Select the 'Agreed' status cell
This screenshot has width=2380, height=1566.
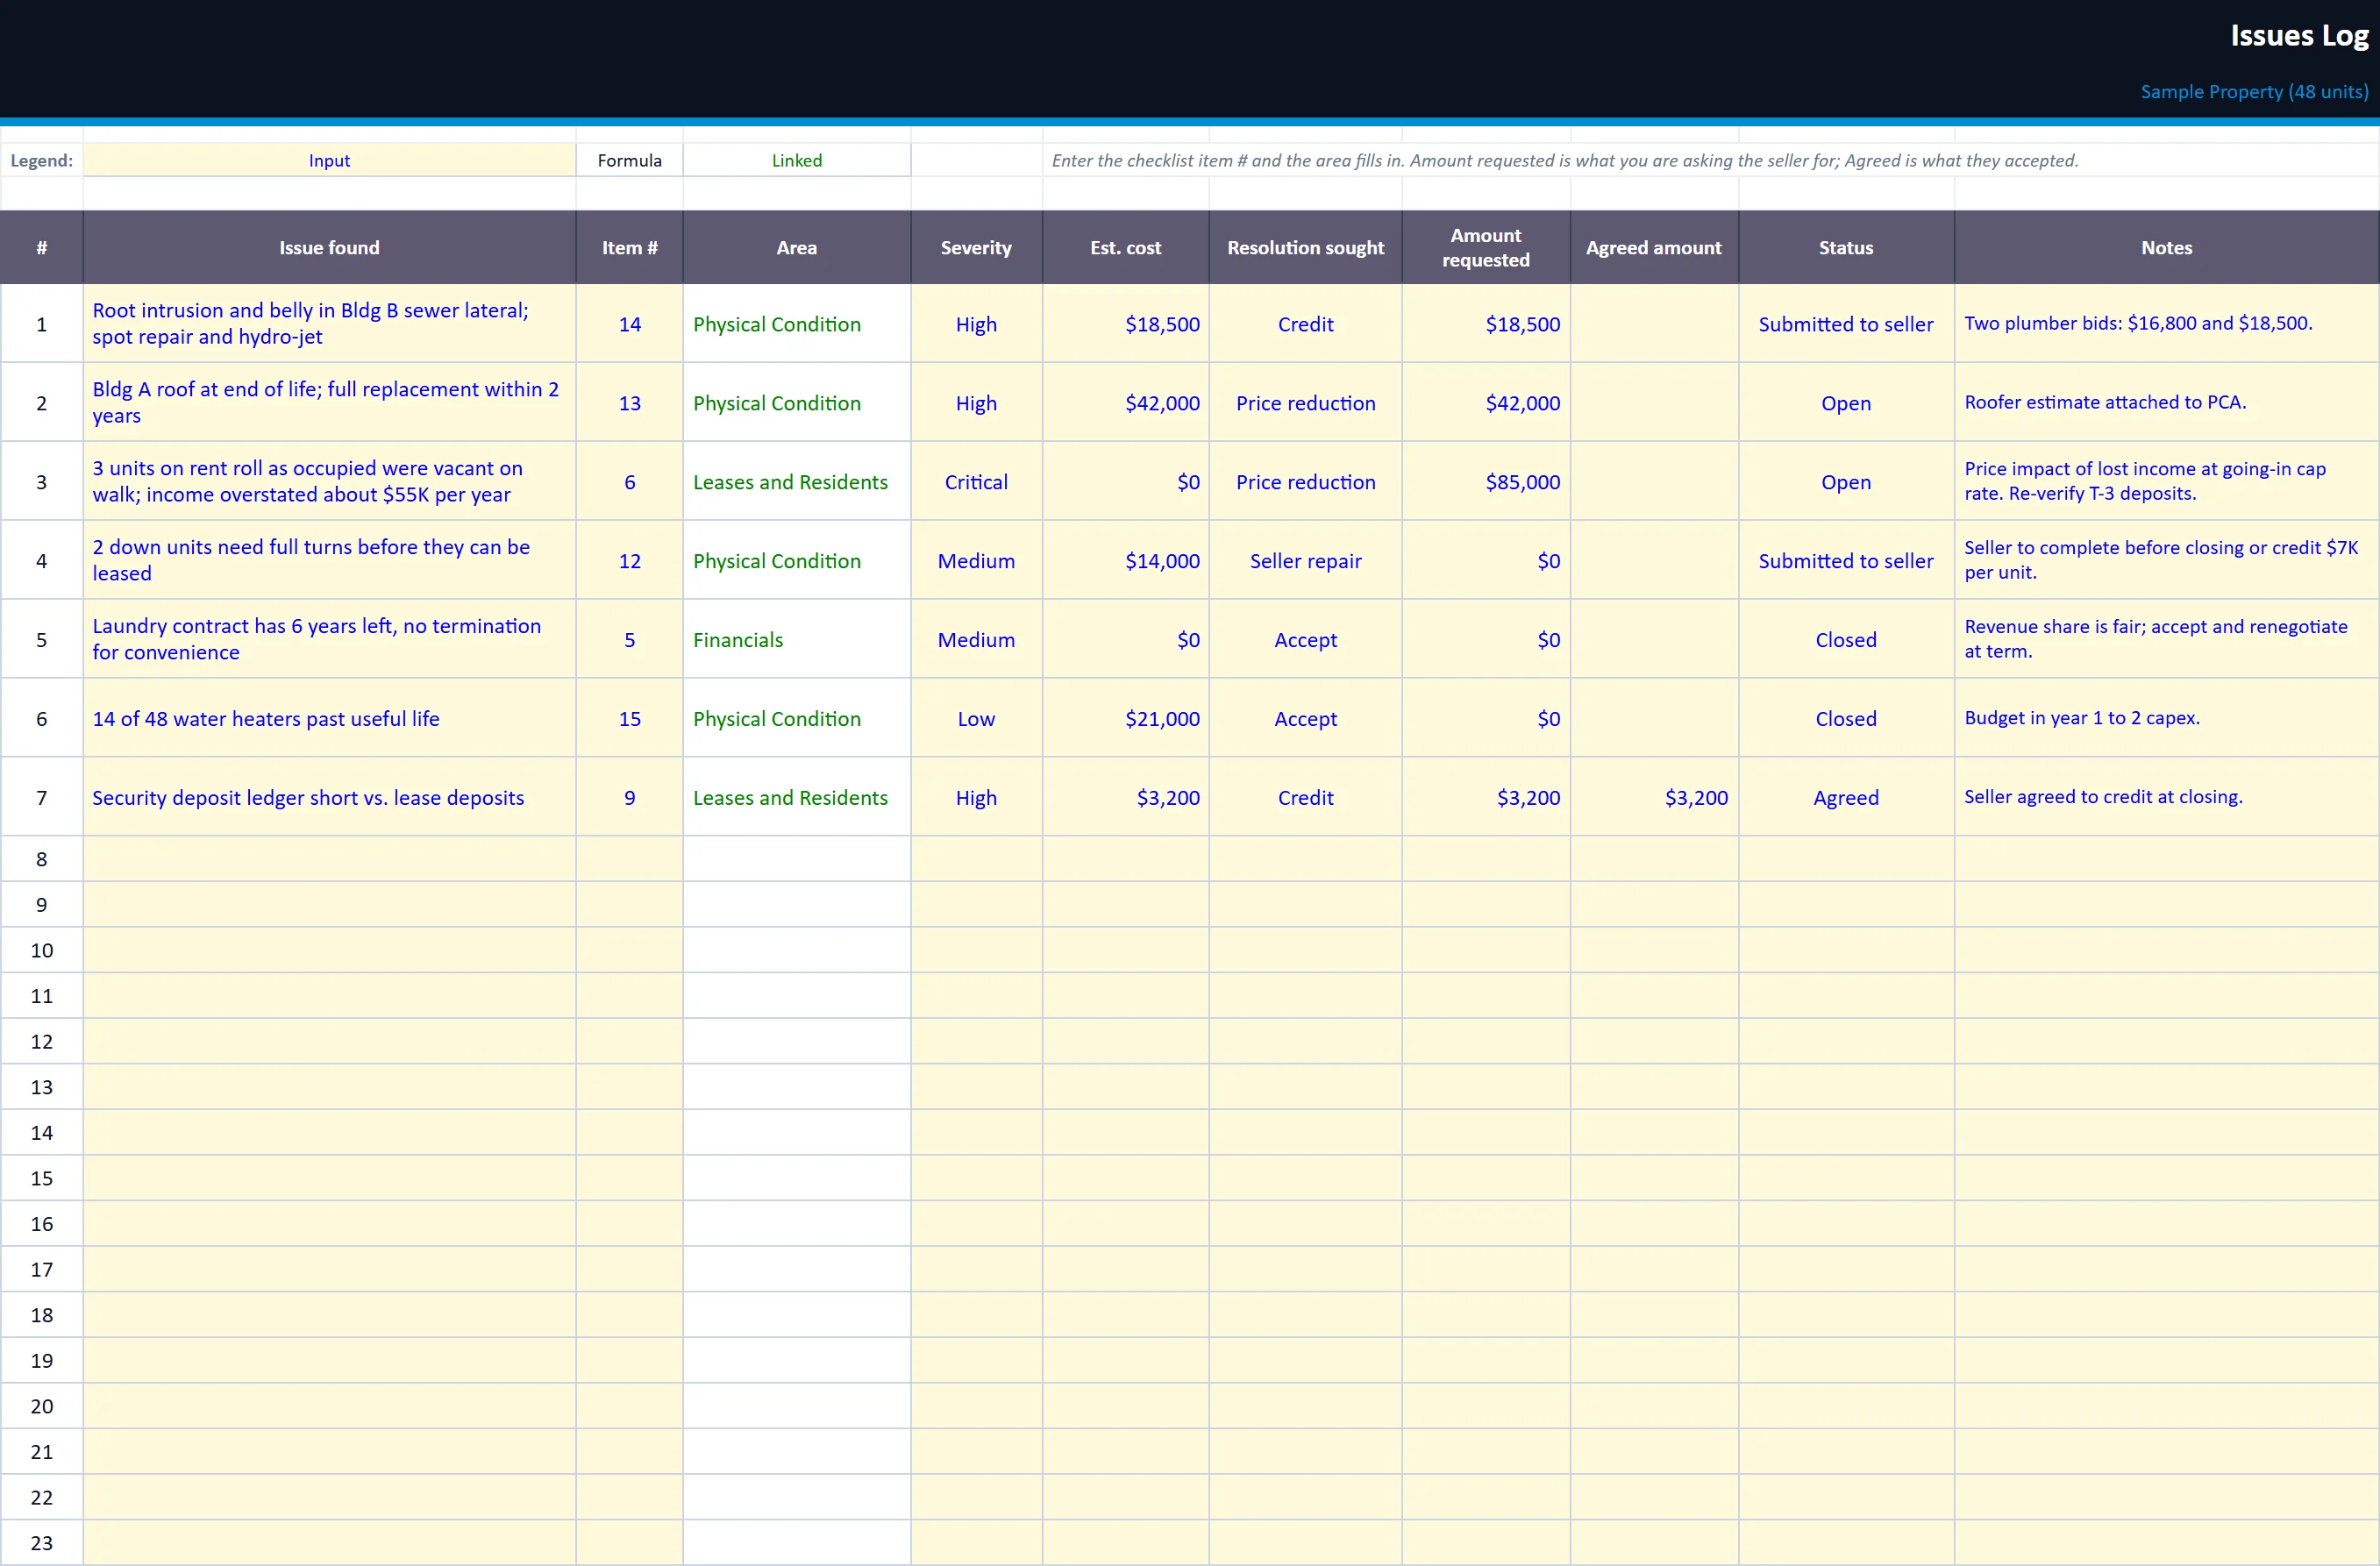click(1846, 798)
